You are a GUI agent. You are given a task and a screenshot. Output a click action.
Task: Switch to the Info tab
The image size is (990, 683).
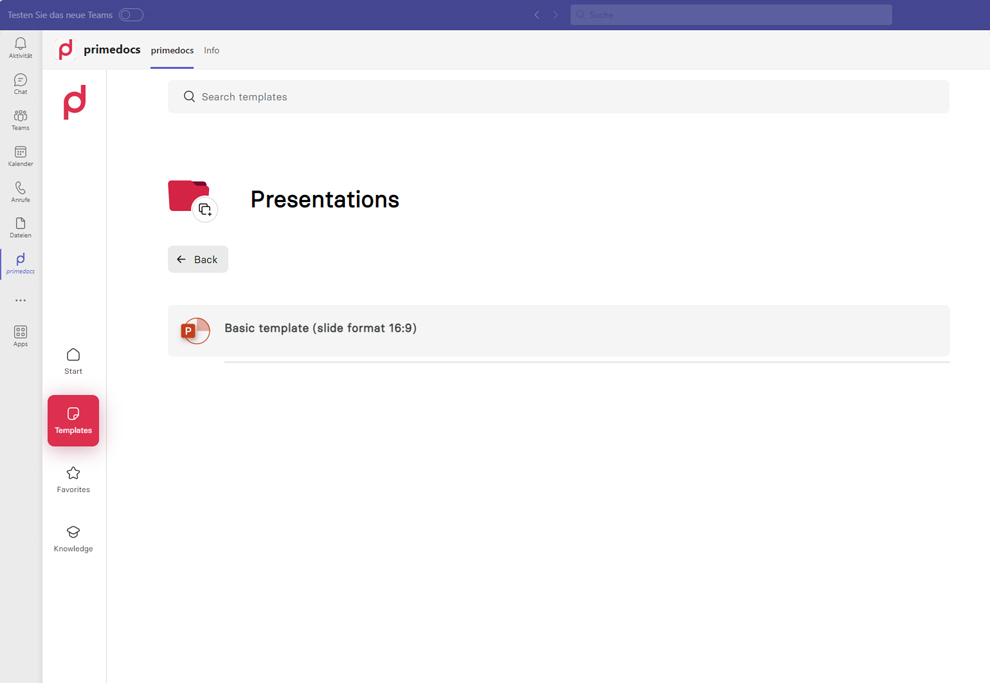click(211, 50)
